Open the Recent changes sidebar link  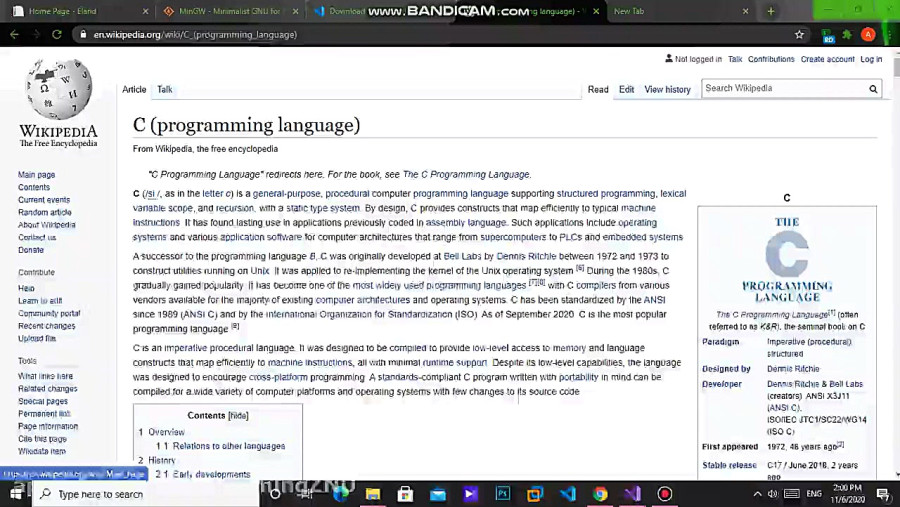46,326
